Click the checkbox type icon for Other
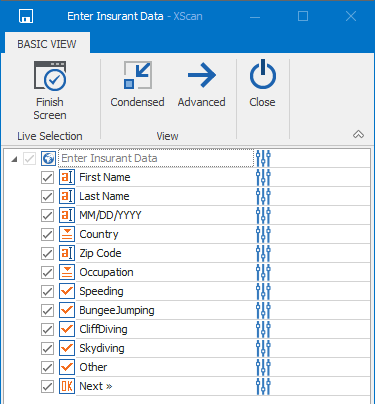The height and width of the screenshot is (404, 375). coord(67,367)
